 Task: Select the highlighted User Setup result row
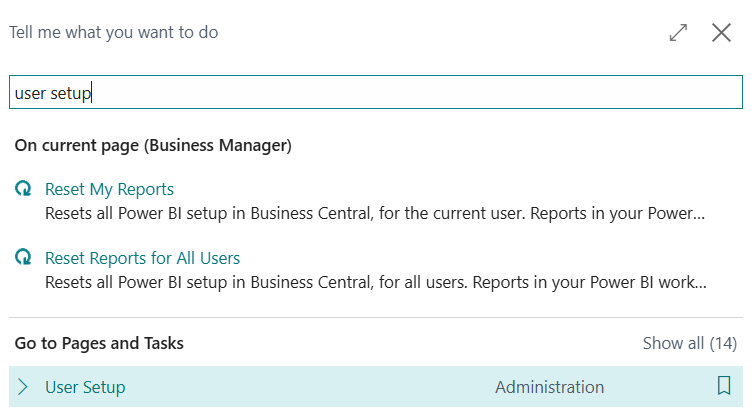[x=300, y=387]
